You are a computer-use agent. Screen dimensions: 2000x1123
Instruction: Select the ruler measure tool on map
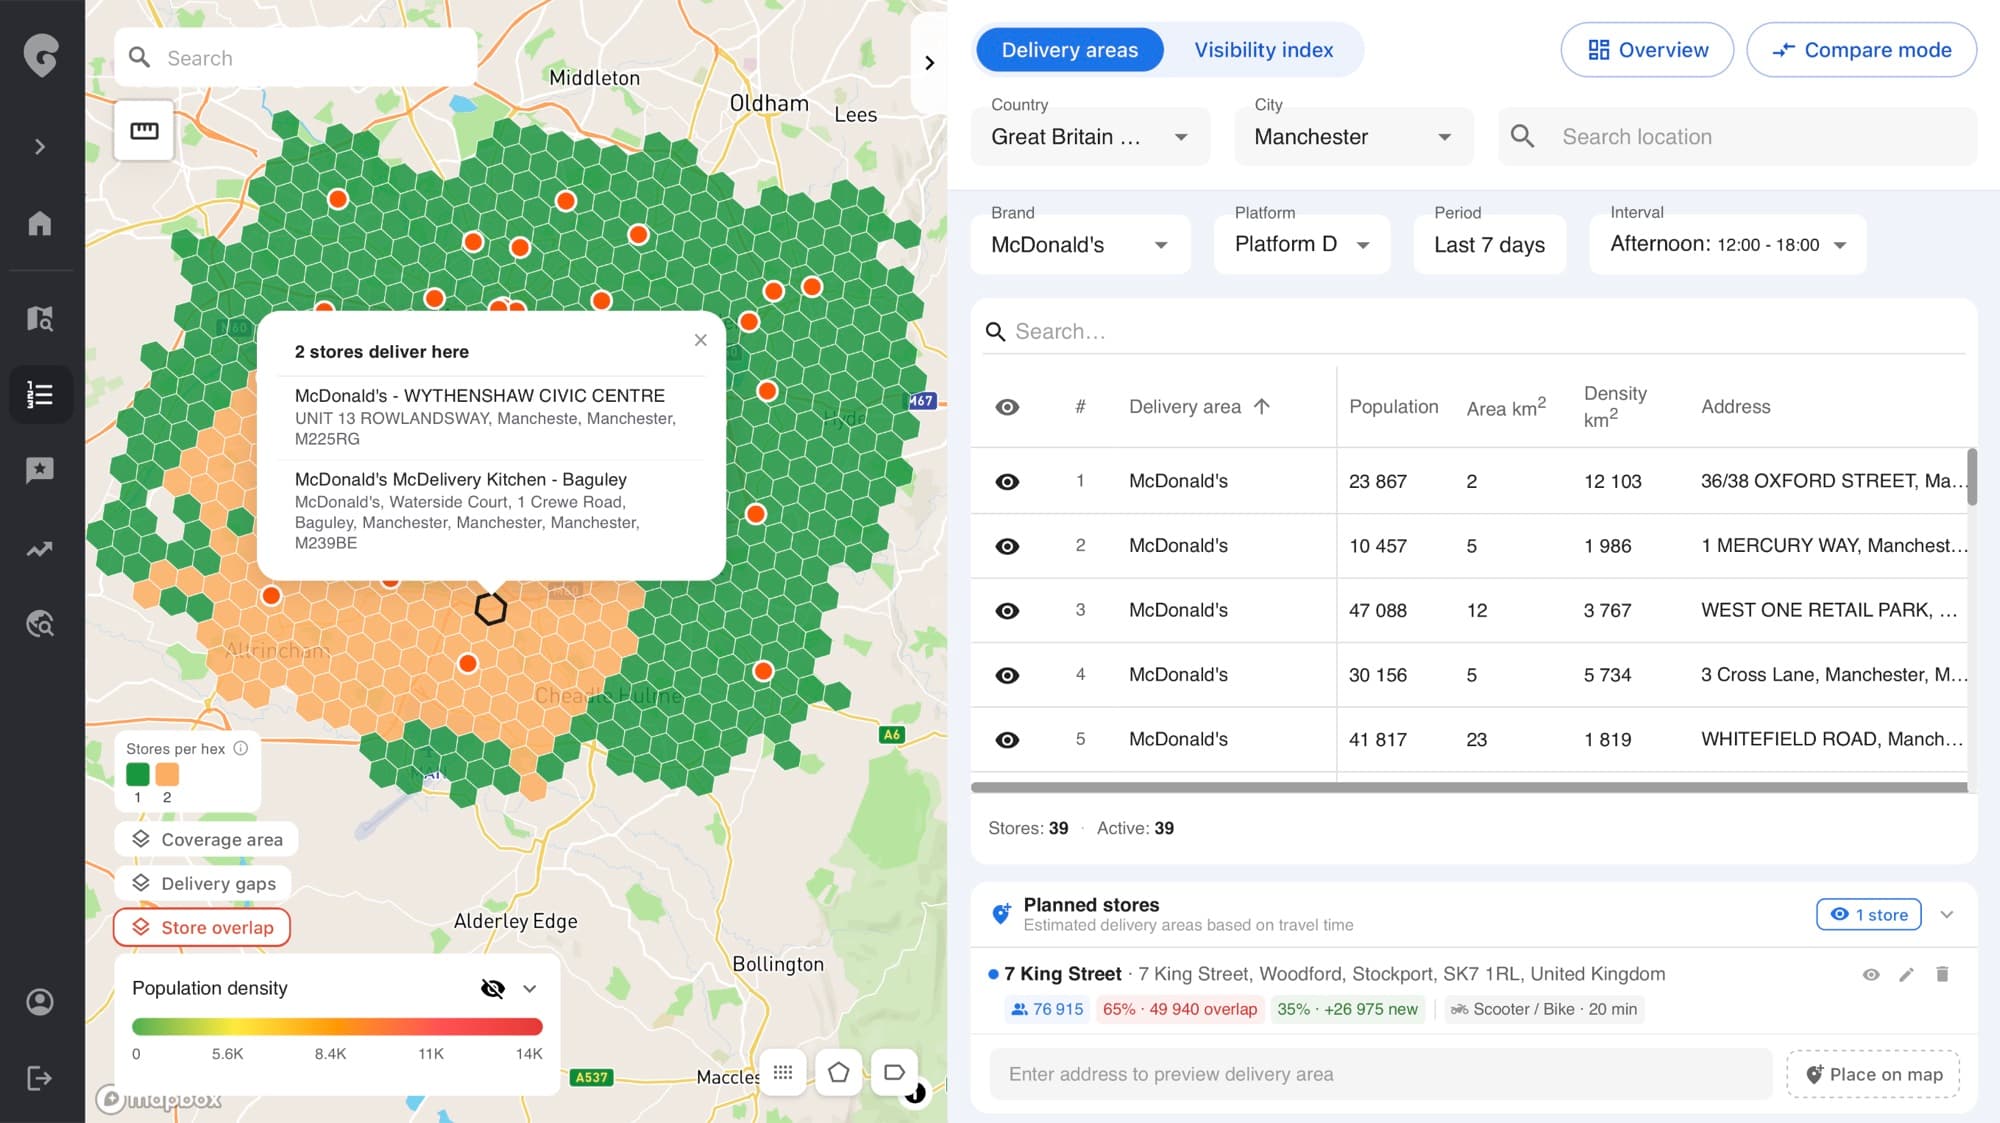point(144,131)
